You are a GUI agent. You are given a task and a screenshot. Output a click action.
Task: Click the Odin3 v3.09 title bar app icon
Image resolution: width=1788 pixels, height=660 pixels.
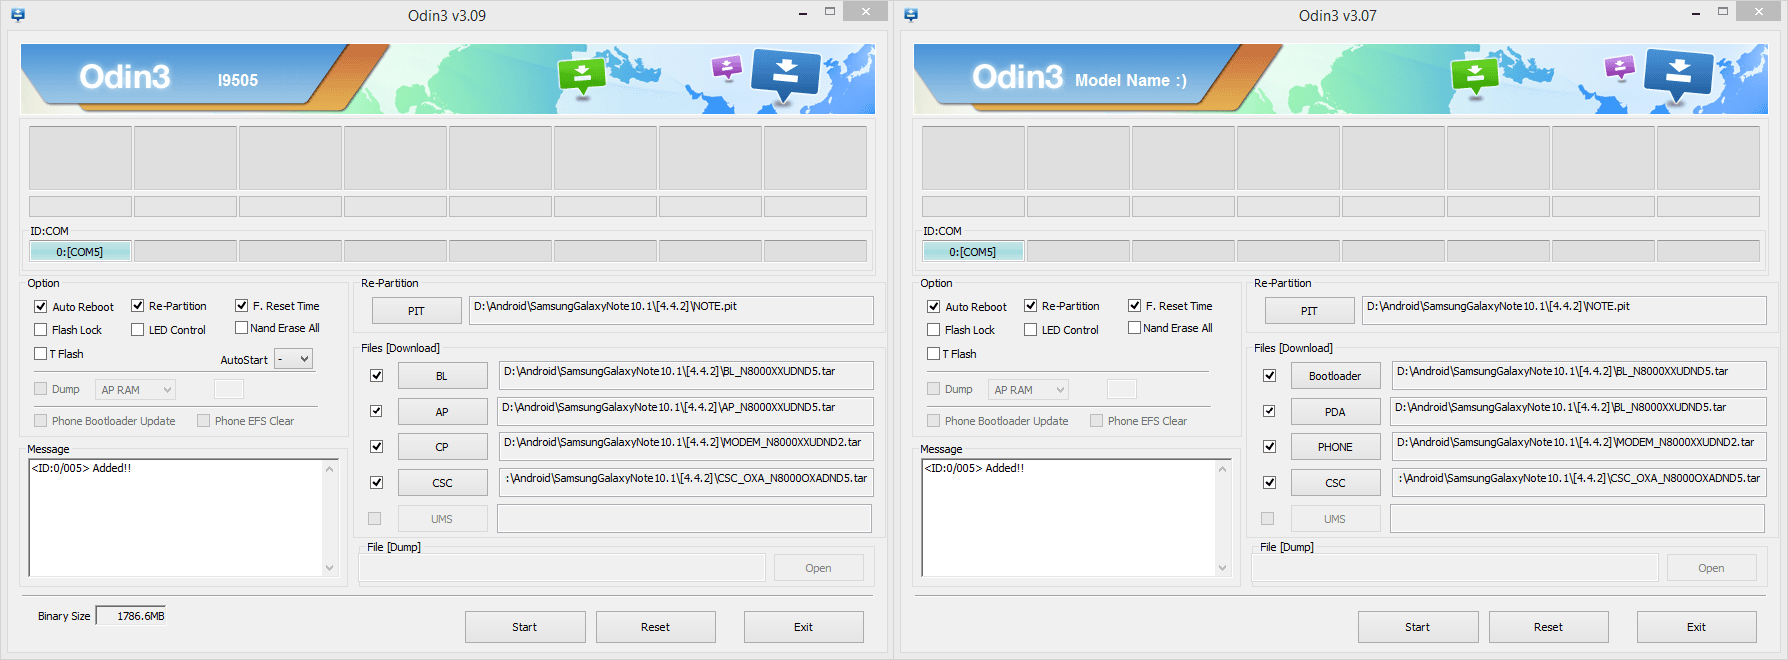coord(18,15)
